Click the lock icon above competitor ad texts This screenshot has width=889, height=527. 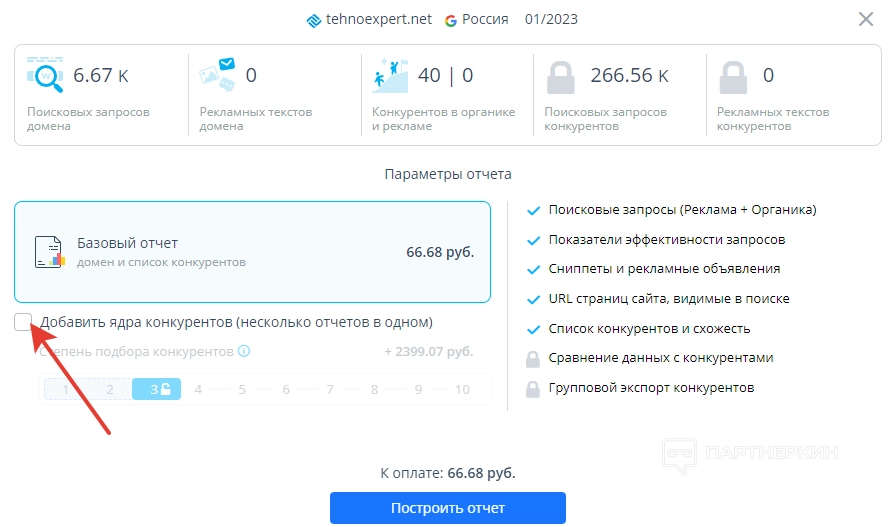tap(733, 76)
